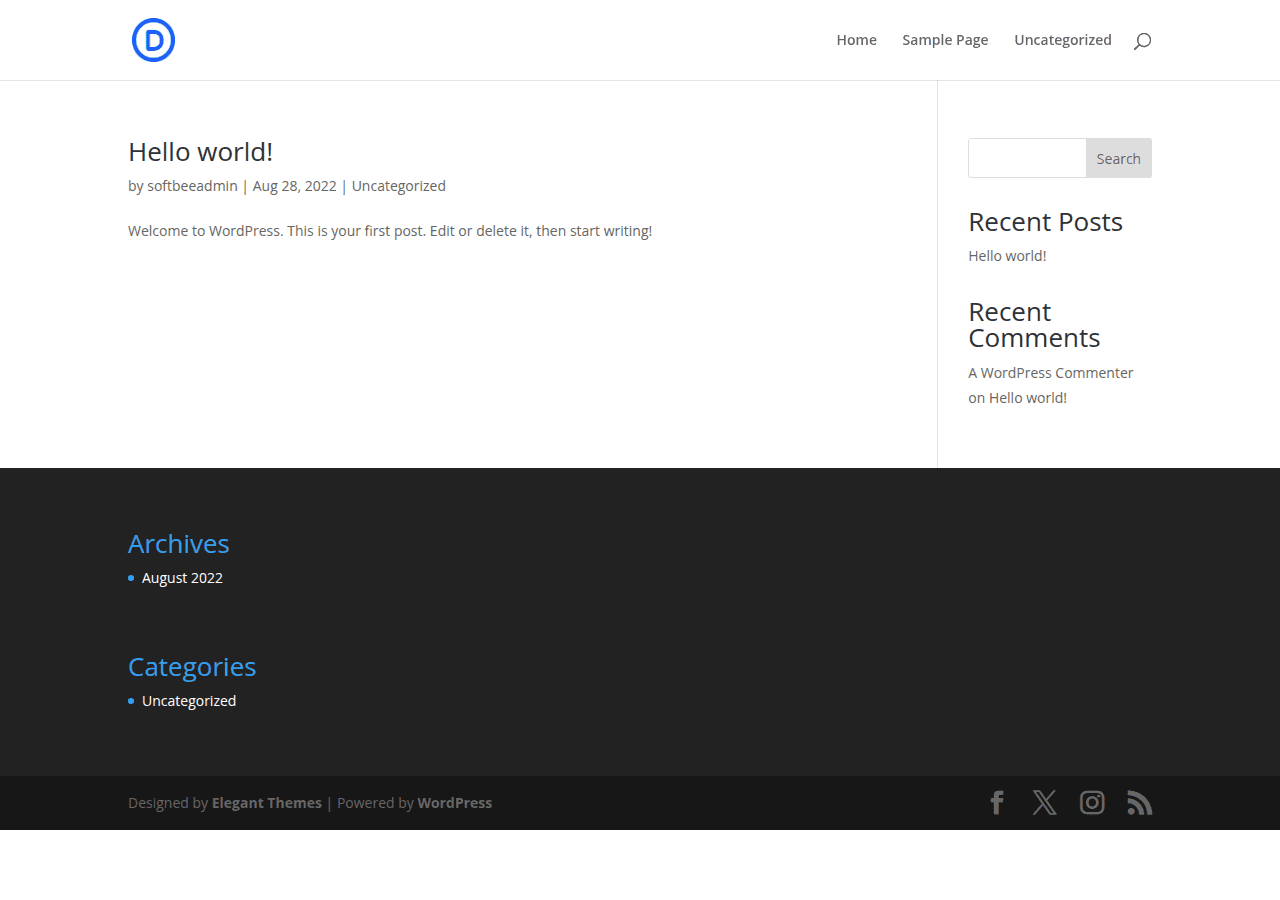Click the "Categories" footer heading

192,667
